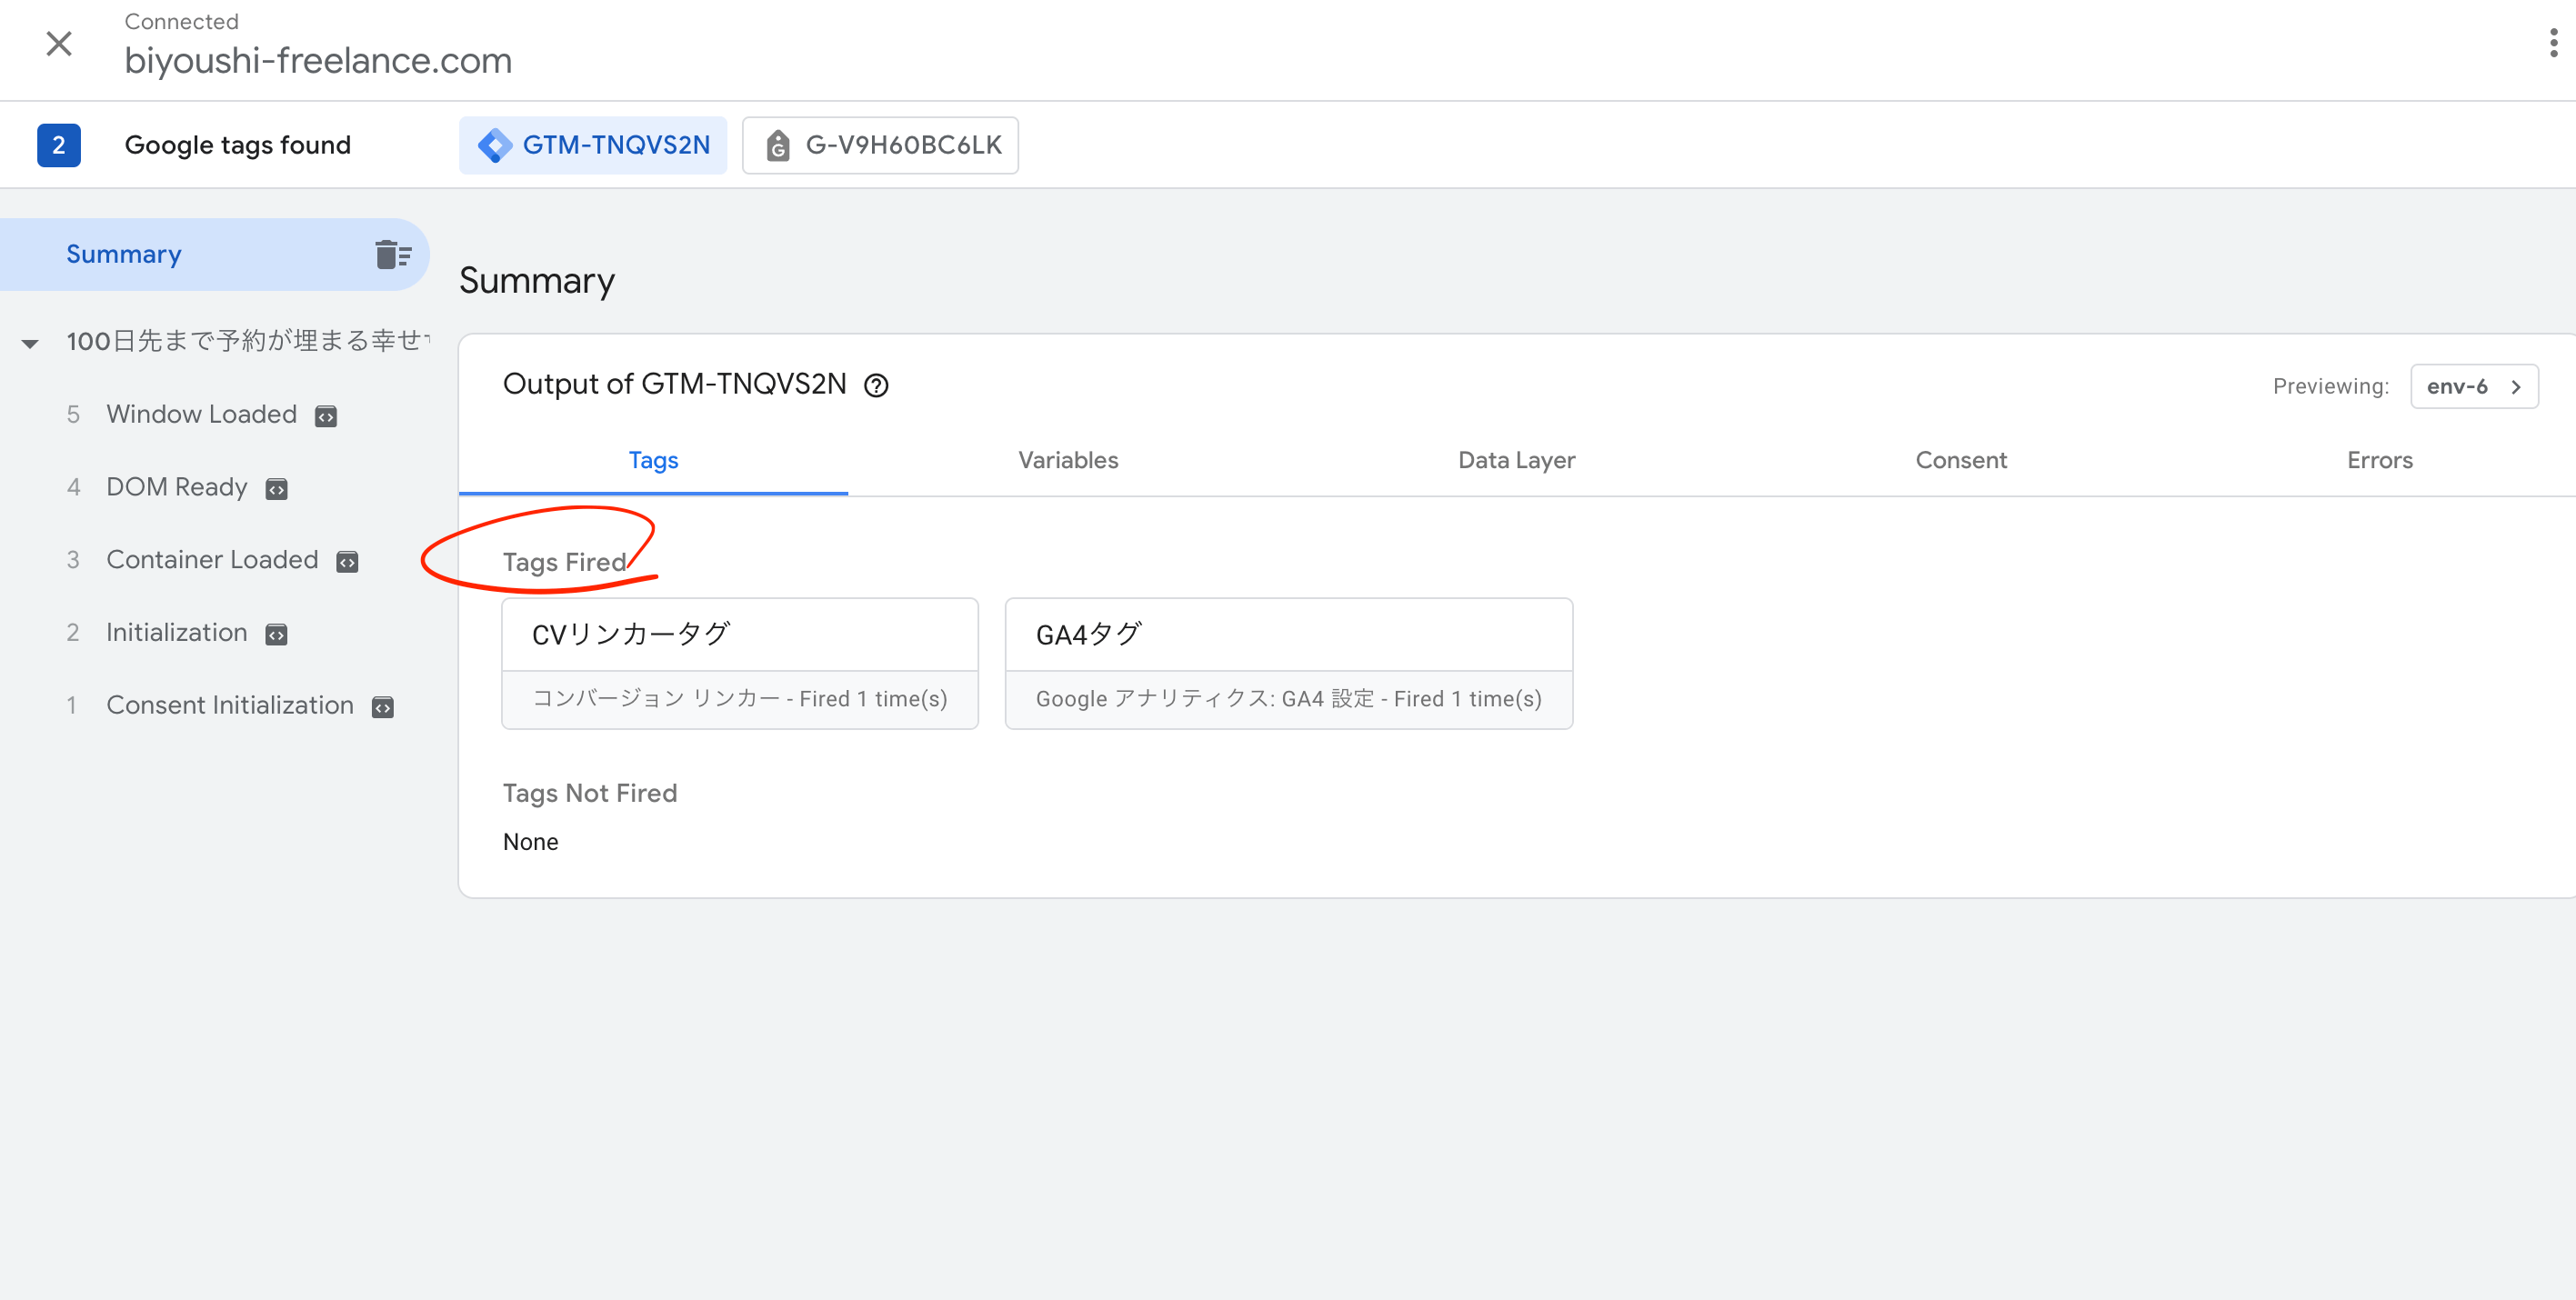
Task: Click code icon next to DOM Ready
Action: [276, 489]
